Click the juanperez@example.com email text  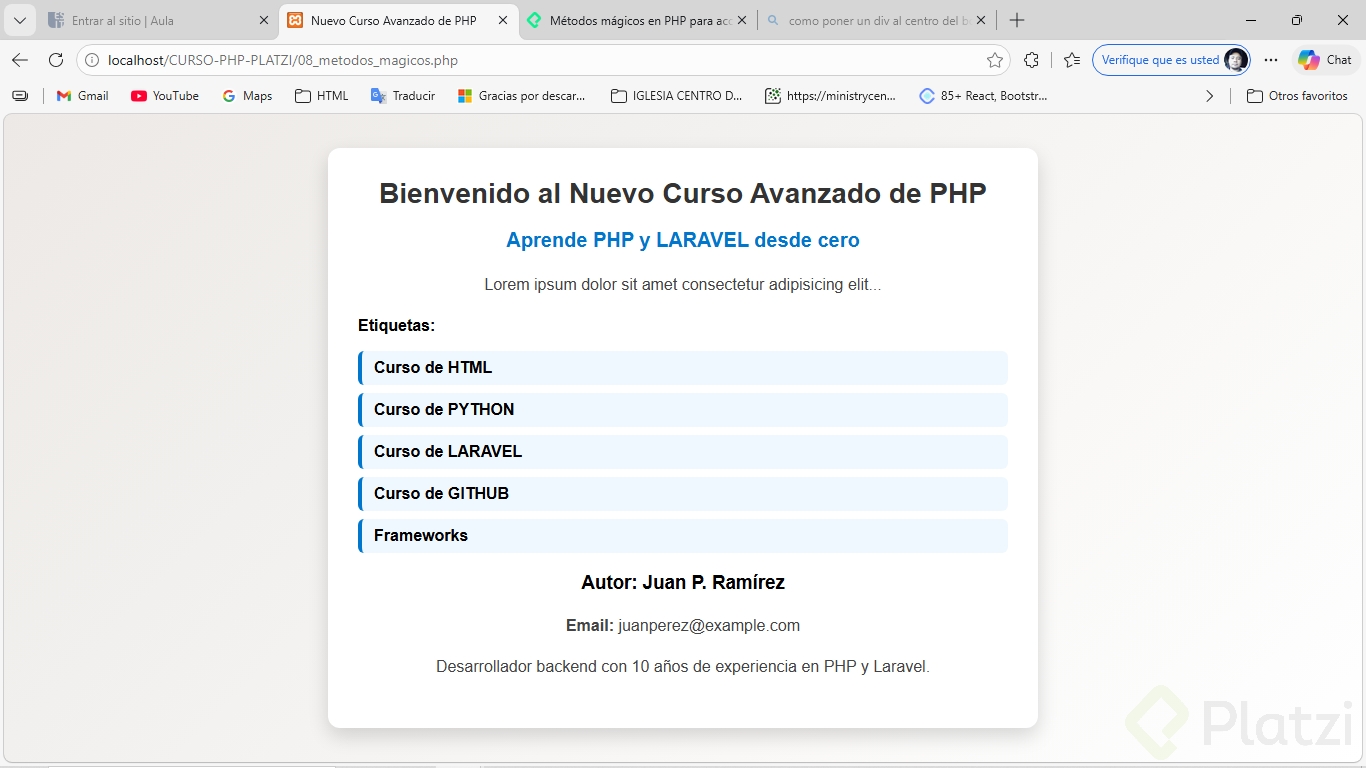pyautogui.click(x=709, y=626)
